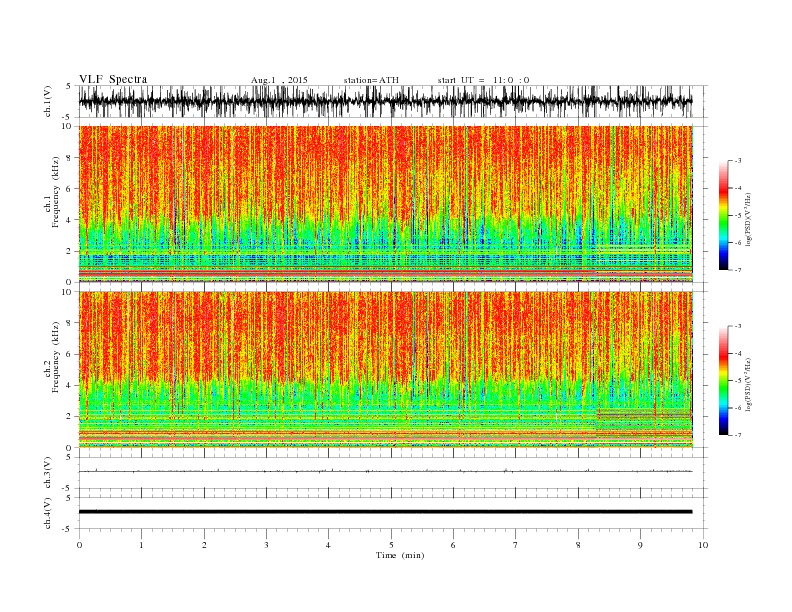The image size is (792, 612).
Task: Click the '10' tick label on the time axis
Action: tap(703, 545)
